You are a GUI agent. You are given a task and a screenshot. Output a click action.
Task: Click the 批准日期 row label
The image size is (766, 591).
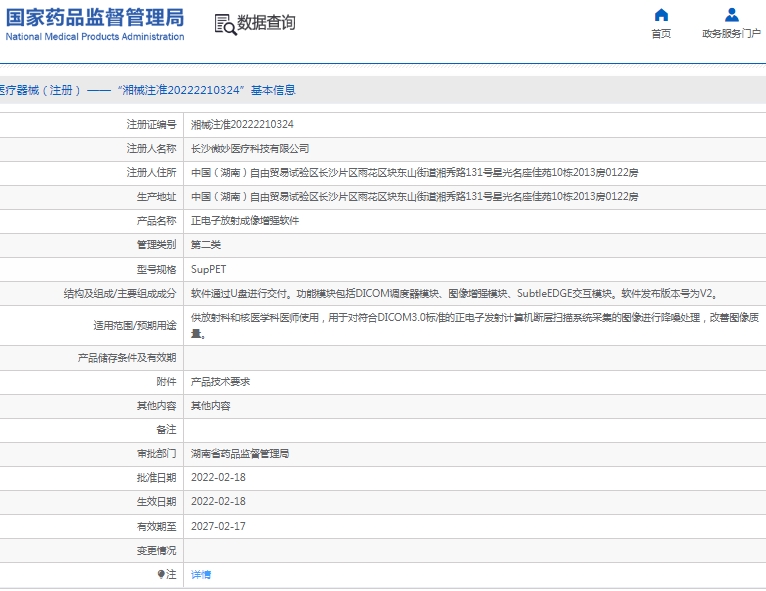(x=156, y=478)
